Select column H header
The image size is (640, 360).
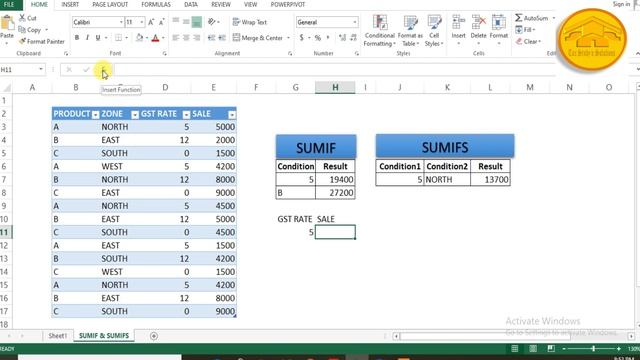(335, 87)
